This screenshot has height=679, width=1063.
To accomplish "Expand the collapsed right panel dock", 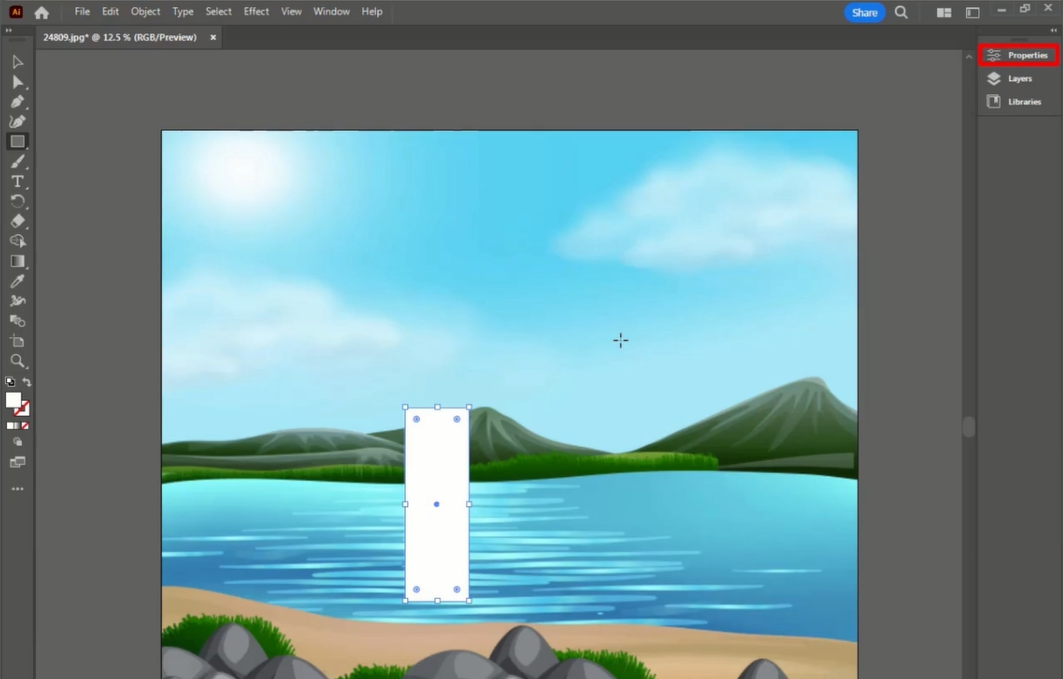I will [1053, 30].
